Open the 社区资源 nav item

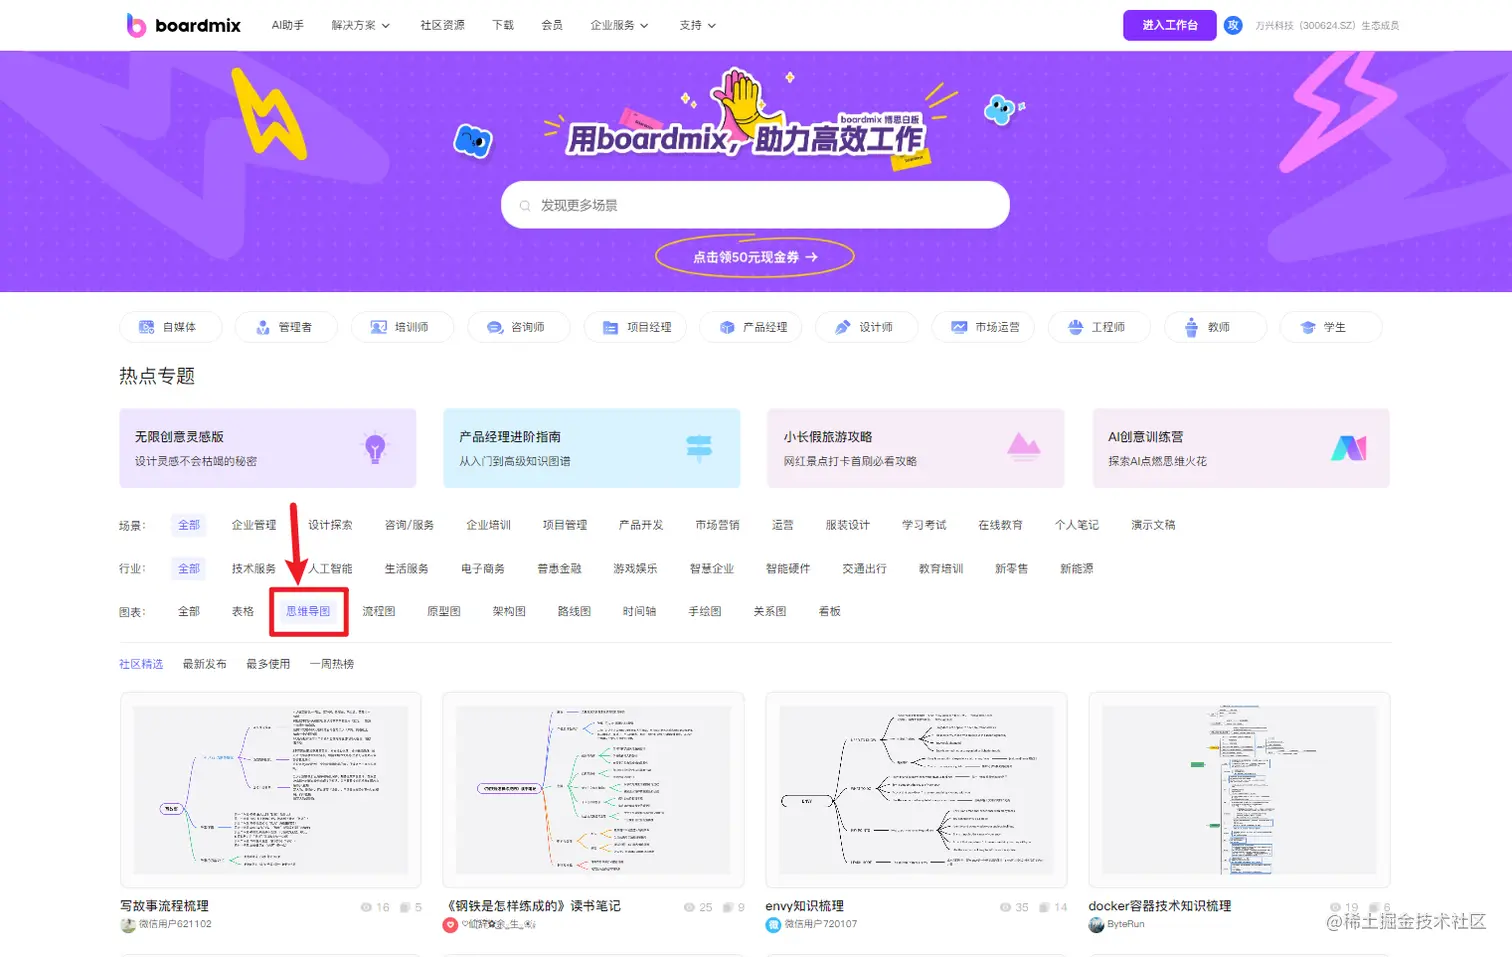click(x=442, y=25)
